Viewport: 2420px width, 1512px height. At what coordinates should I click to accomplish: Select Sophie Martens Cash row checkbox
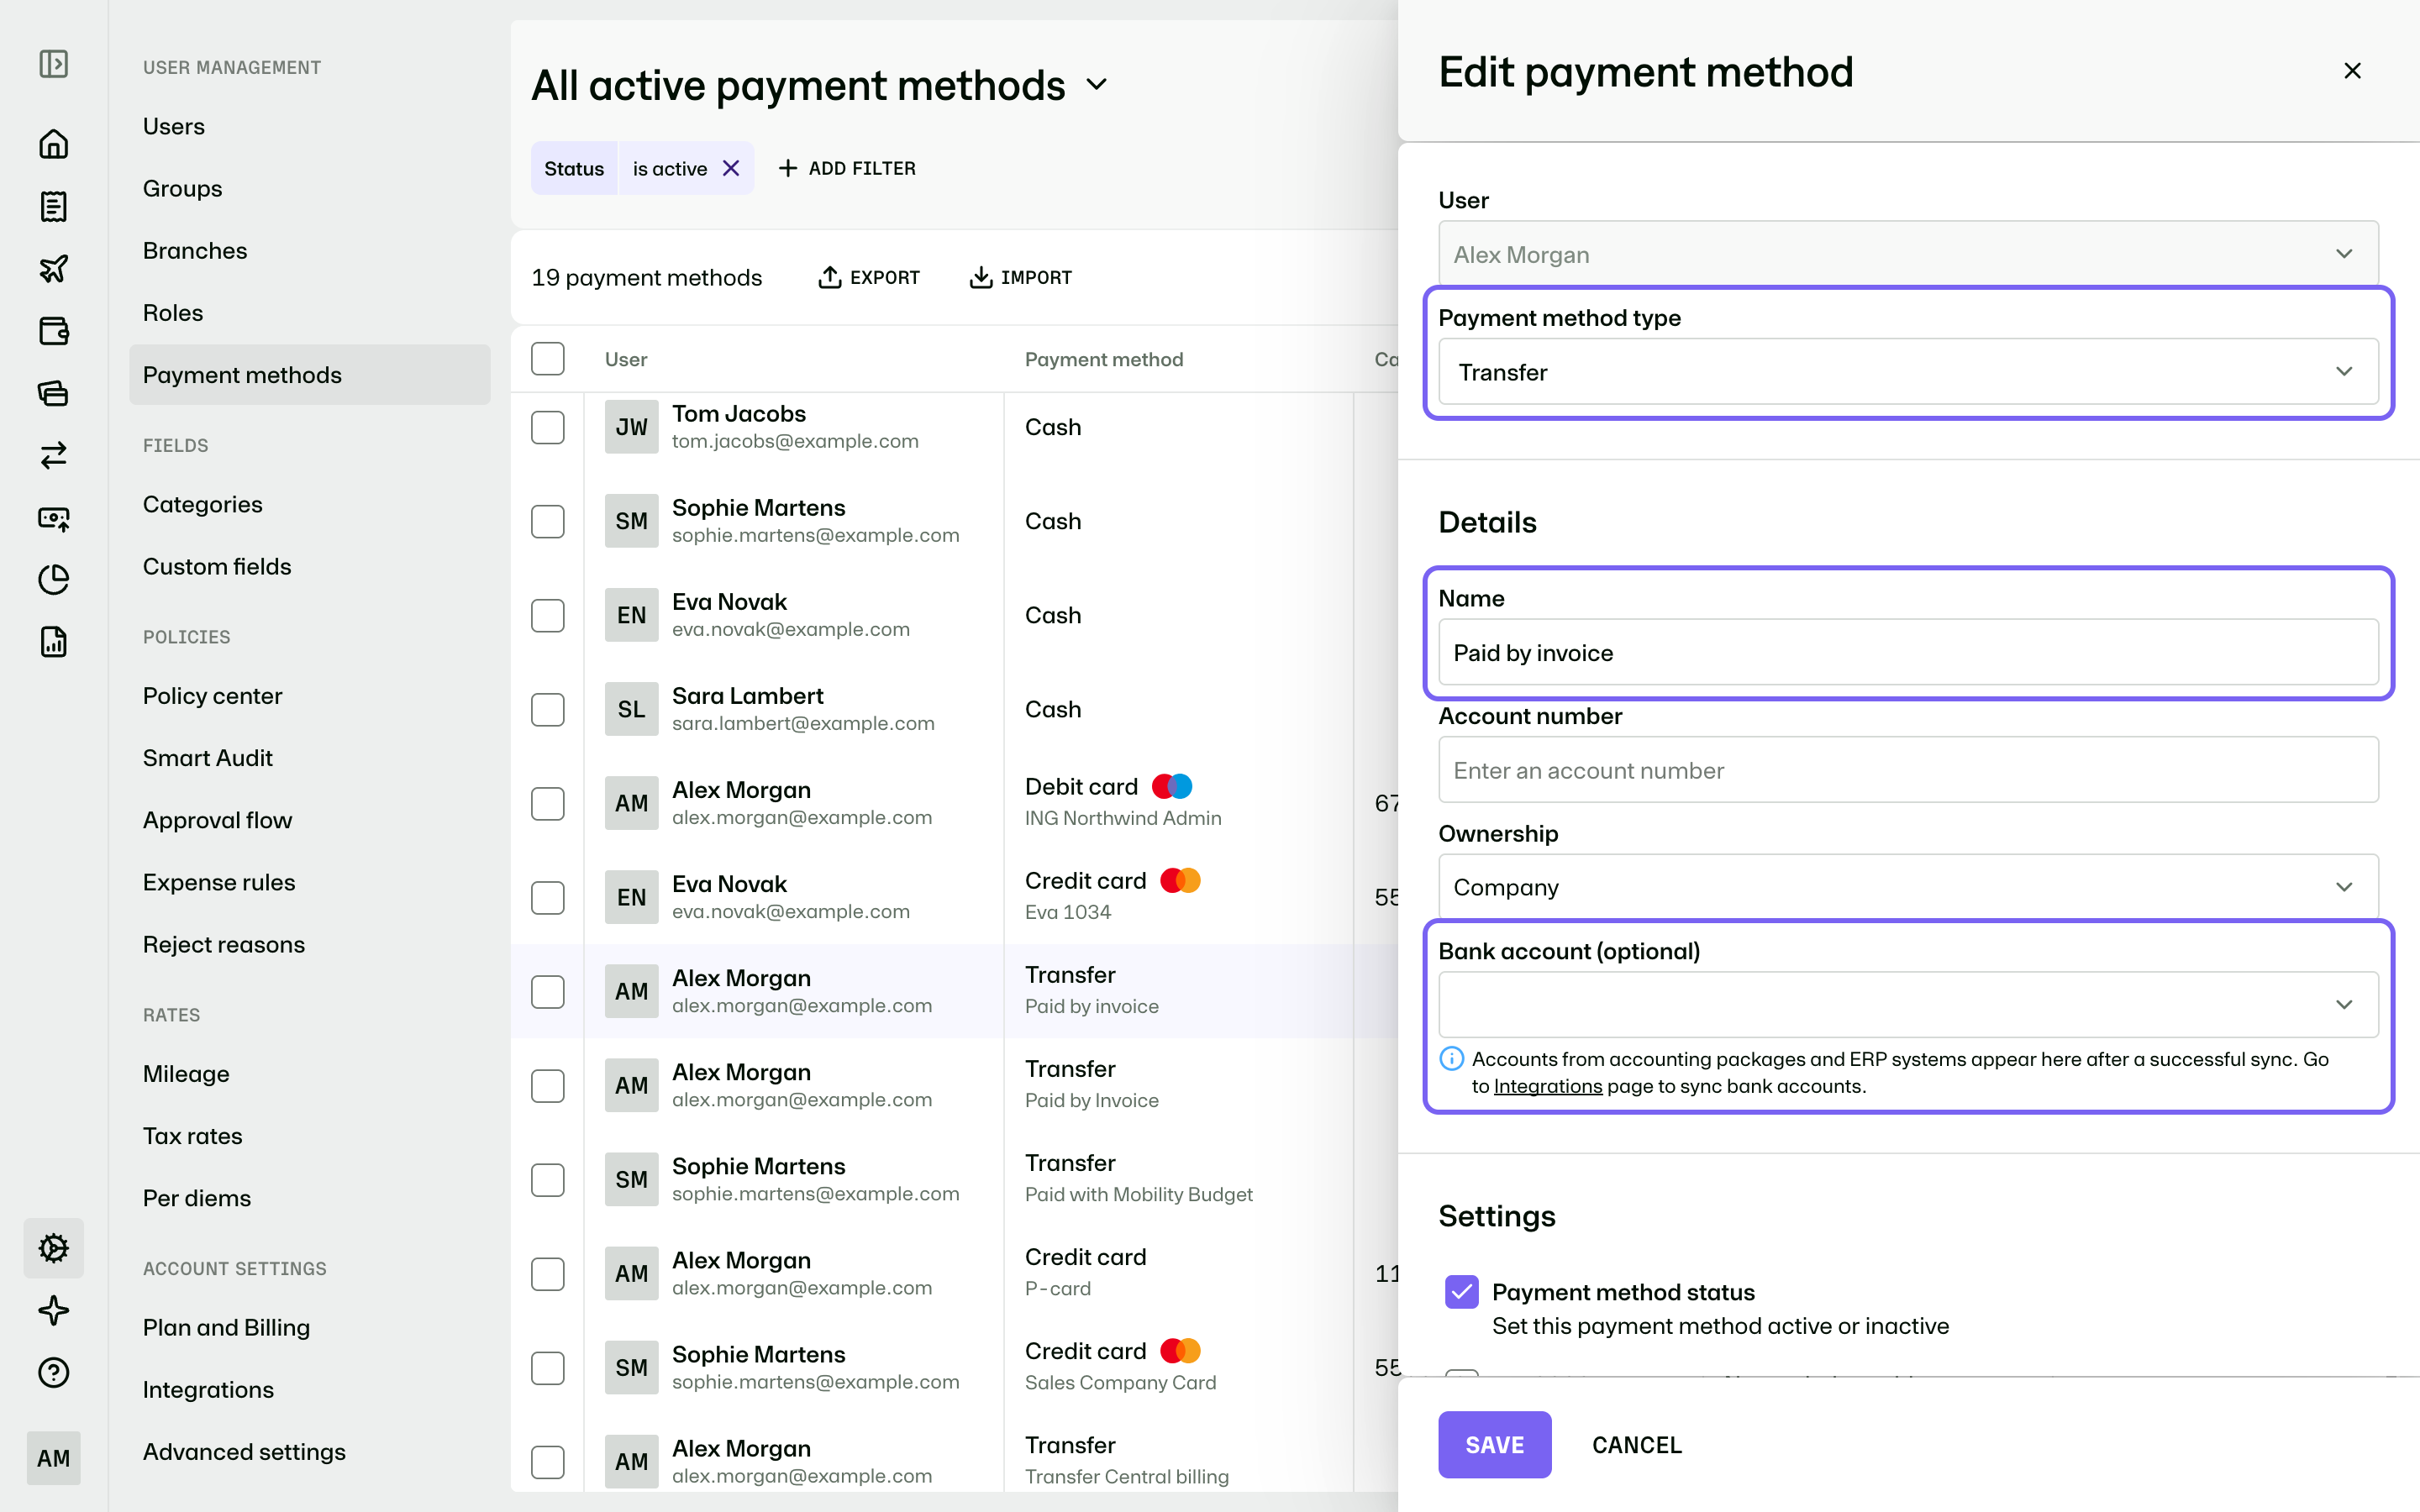coord(548,521)
